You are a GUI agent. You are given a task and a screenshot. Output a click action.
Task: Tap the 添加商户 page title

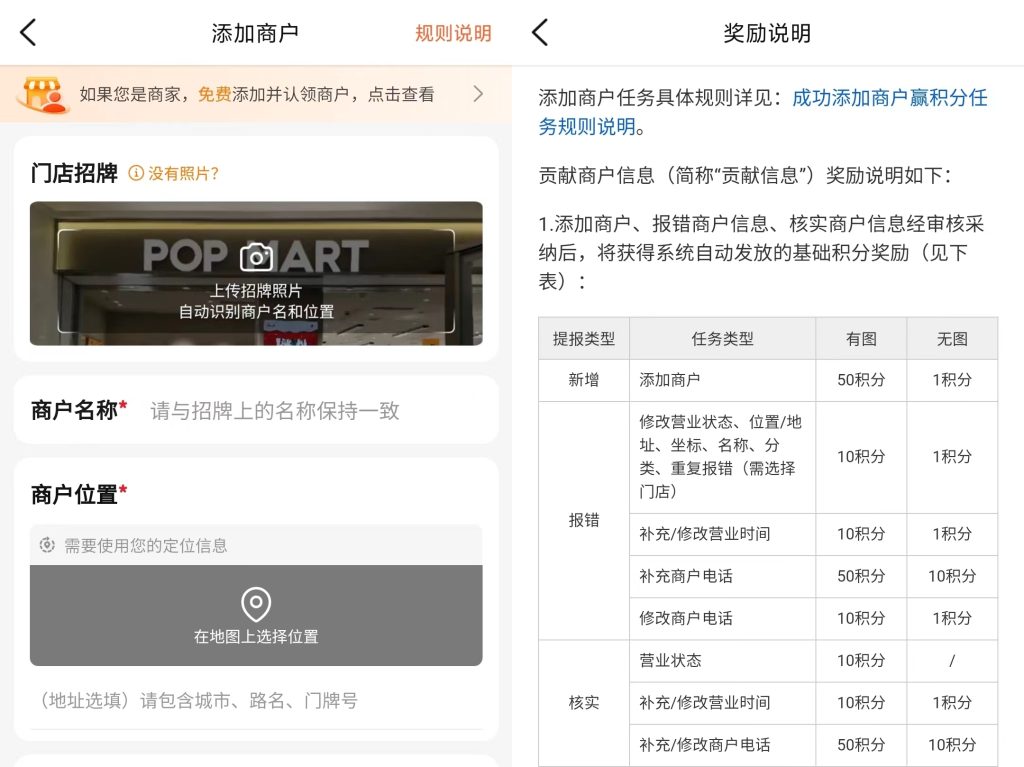tap(255, 33)
